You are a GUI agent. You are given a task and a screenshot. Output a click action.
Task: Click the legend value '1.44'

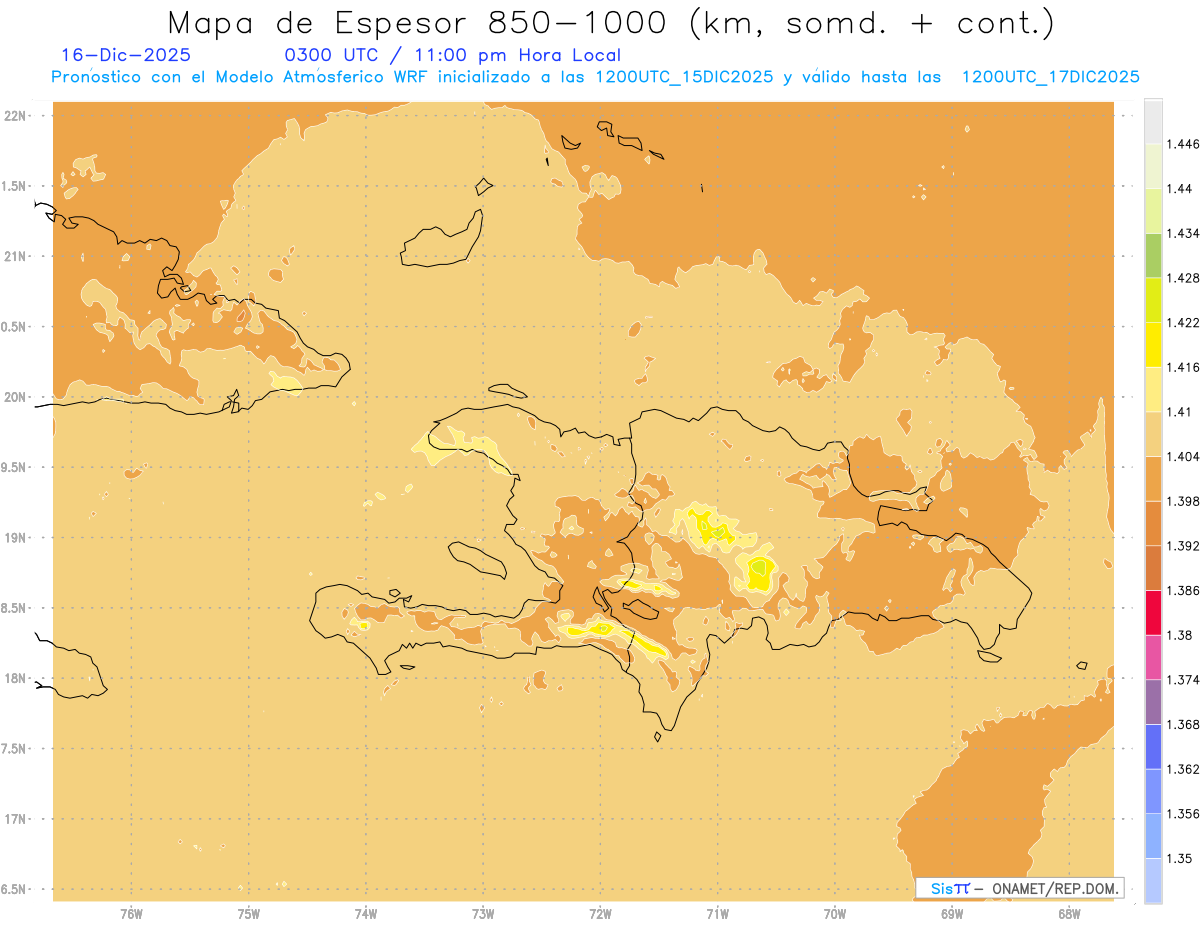click(x=1179, y=189)
